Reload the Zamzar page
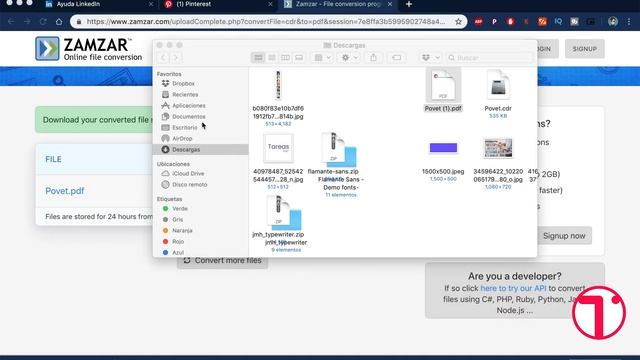This screenshot has height=360, width=640. pyautogui.click(x=43, y=21)
